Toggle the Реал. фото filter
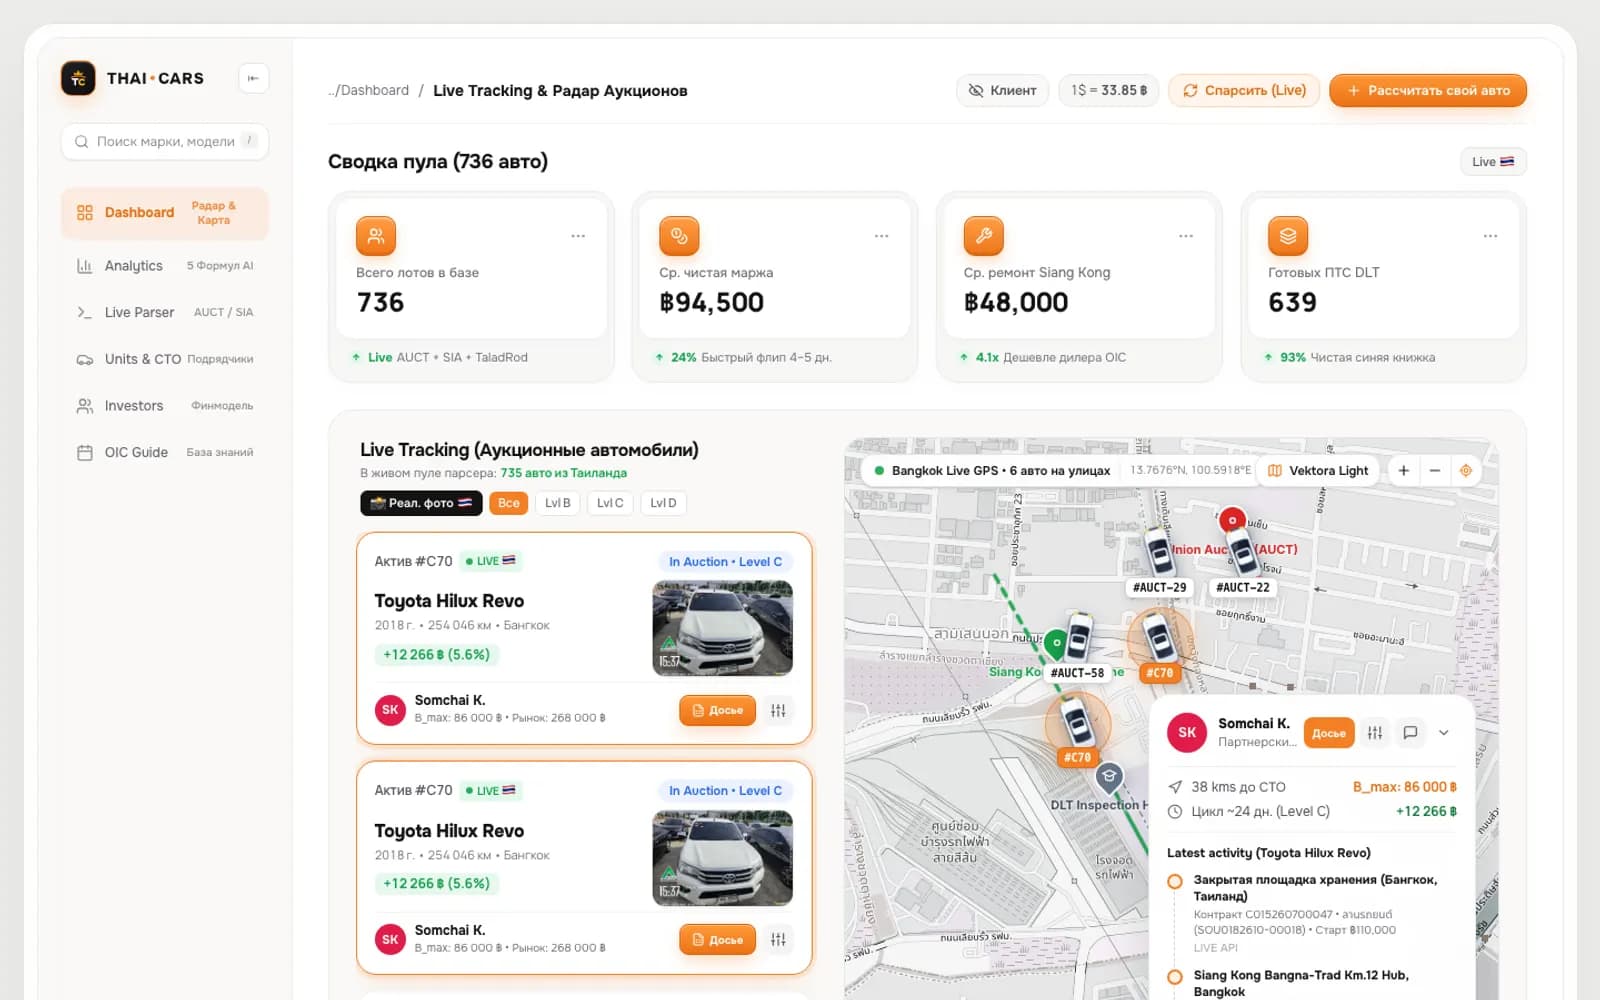Screen dimensions: 1600x1000 421,503
